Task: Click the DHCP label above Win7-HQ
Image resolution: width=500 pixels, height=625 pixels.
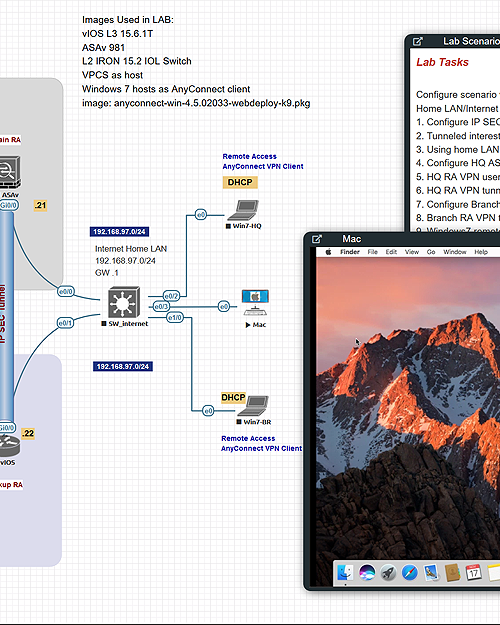Action: [240, 182]
